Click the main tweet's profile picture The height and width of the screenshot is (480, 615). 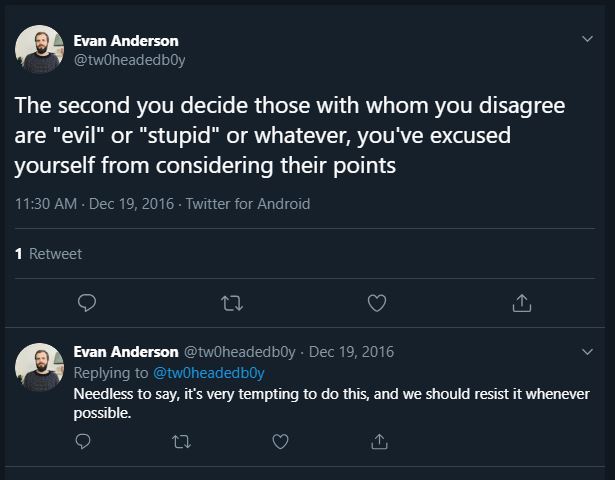40,49
